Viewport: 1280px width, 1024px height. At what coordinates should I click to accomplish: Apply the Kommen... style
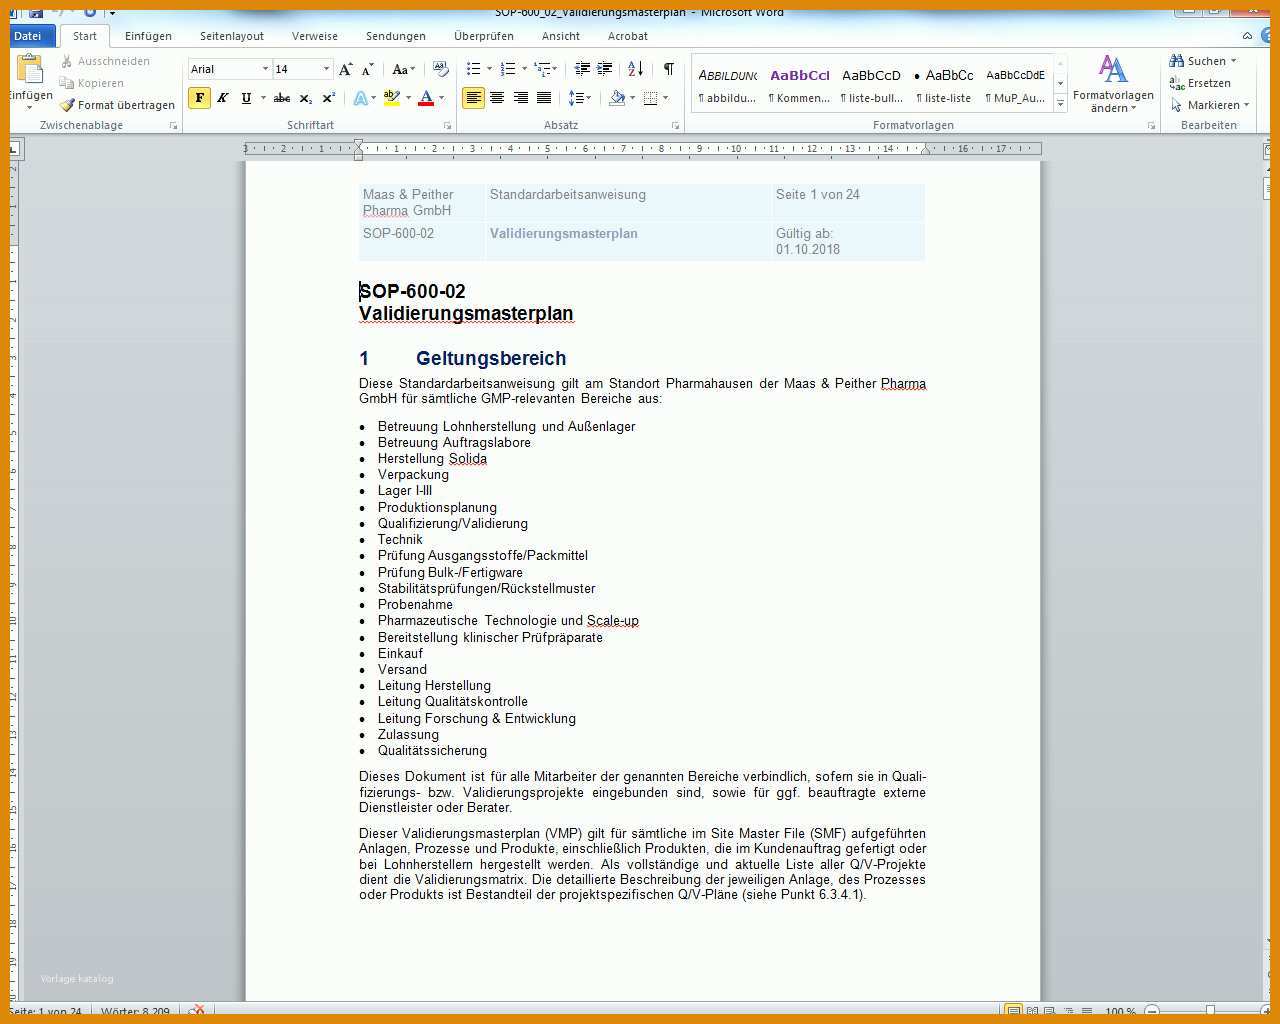click(x=799, y=84)
